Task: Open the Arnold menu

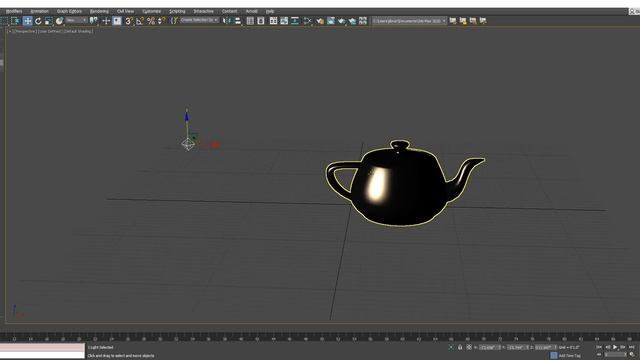Action: tap(251, 11)
